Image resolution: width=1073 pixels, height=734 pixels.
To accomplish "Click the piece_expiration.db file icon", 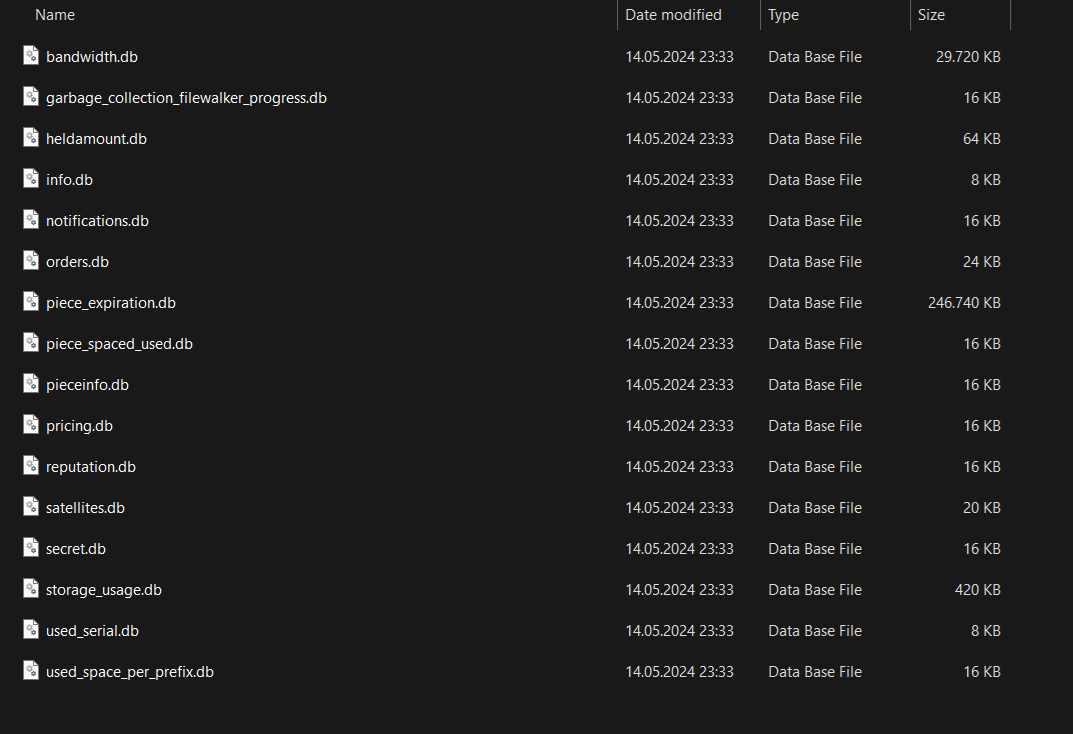I will click(31, 302).
